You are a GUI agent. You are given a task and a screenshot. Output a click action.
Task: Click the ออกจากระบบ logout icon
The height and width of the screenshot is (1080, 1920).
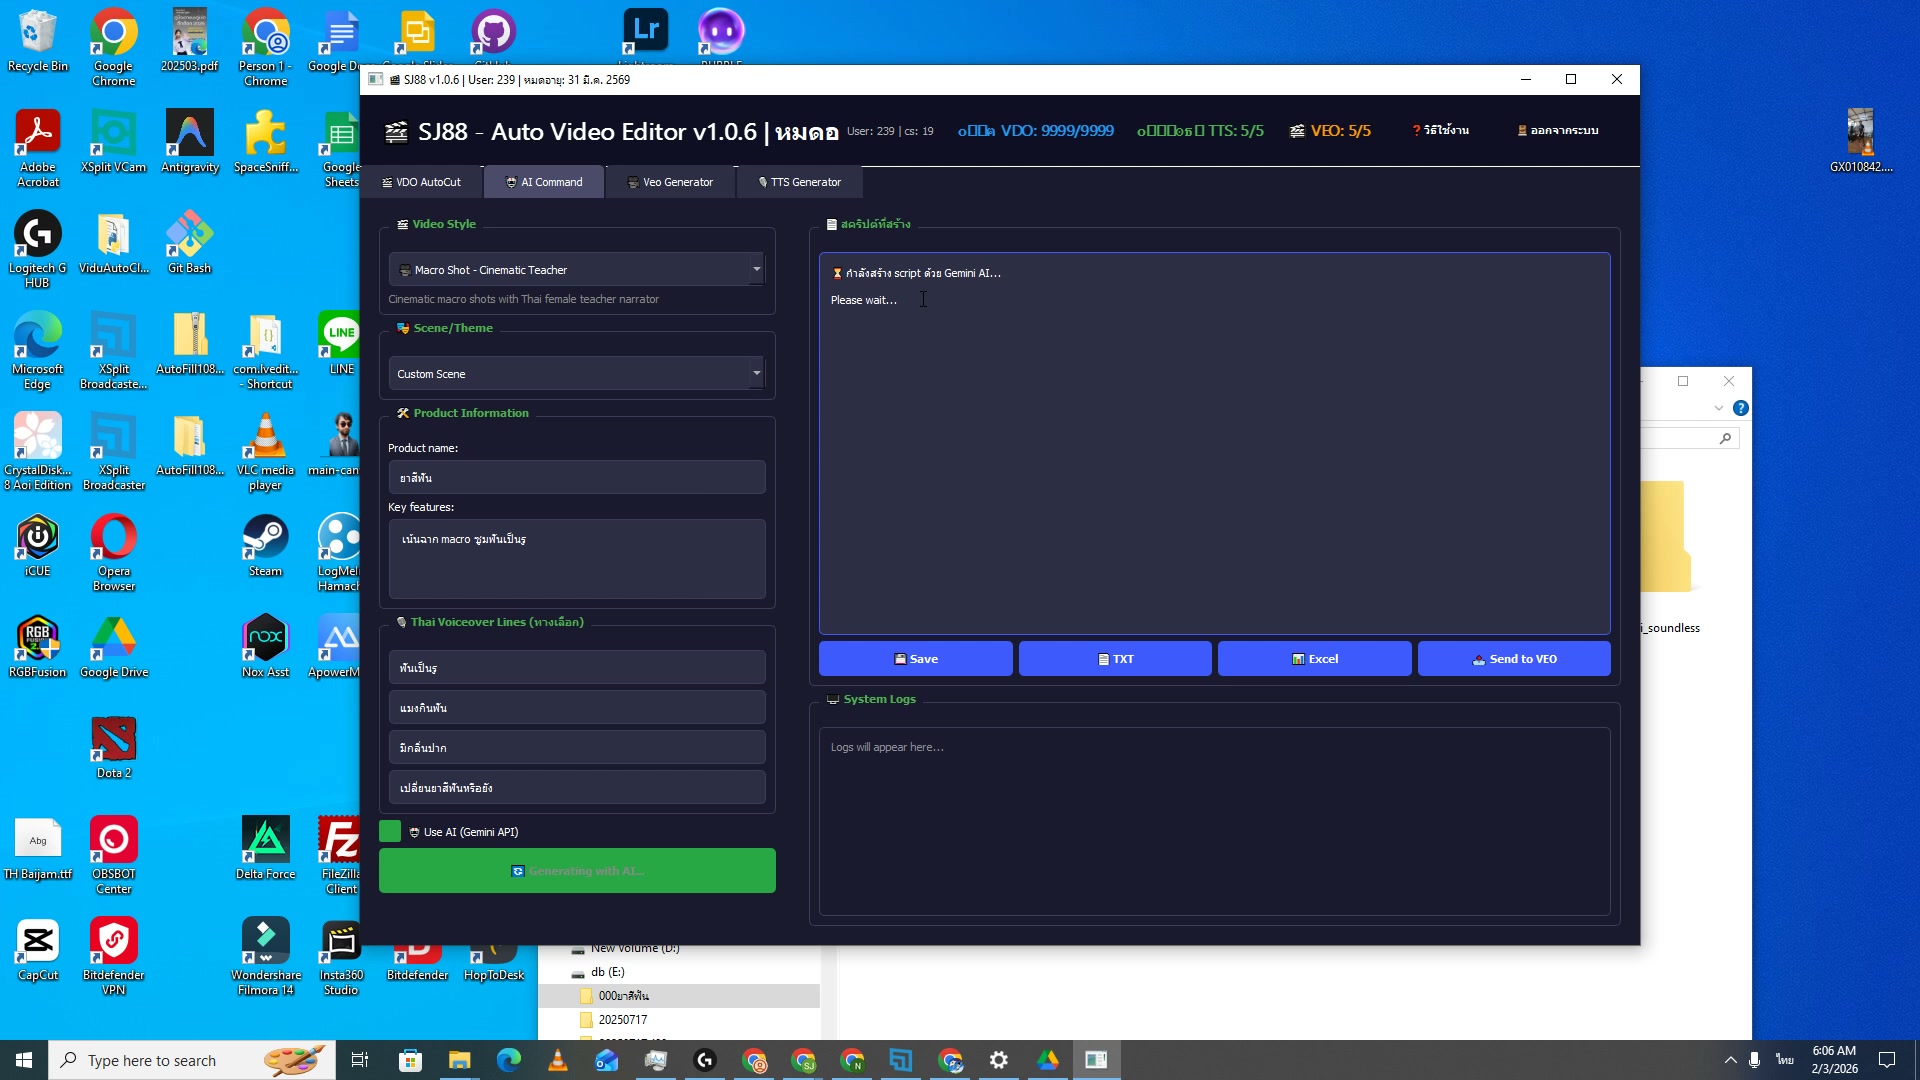coord(1523,130)
